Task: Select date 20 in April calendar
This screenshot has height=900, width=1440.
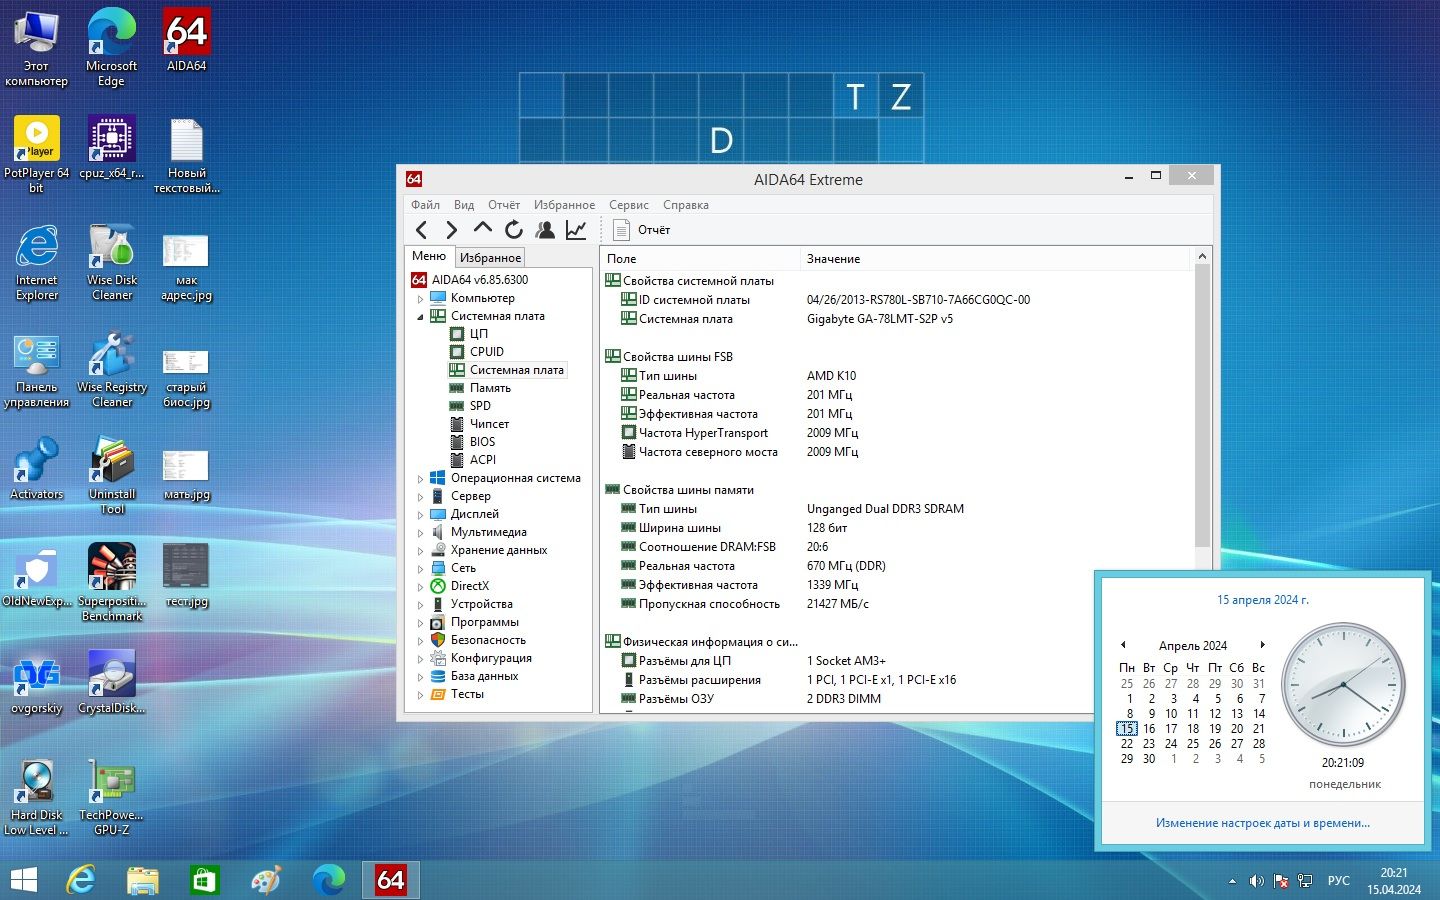Action: point(1237,729)
